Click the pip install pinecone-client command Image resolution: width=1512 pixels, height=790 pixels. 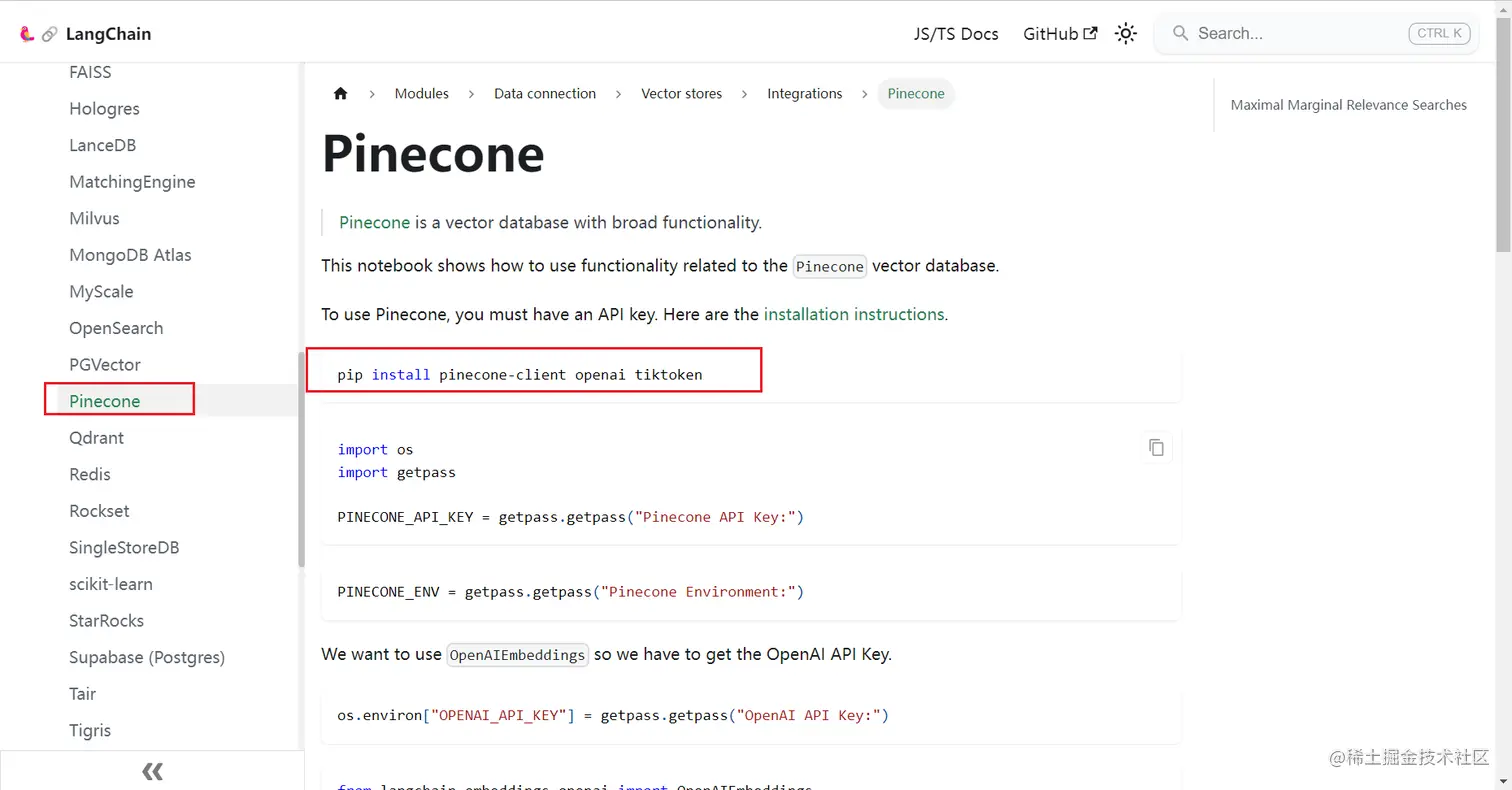click(520, 375)
